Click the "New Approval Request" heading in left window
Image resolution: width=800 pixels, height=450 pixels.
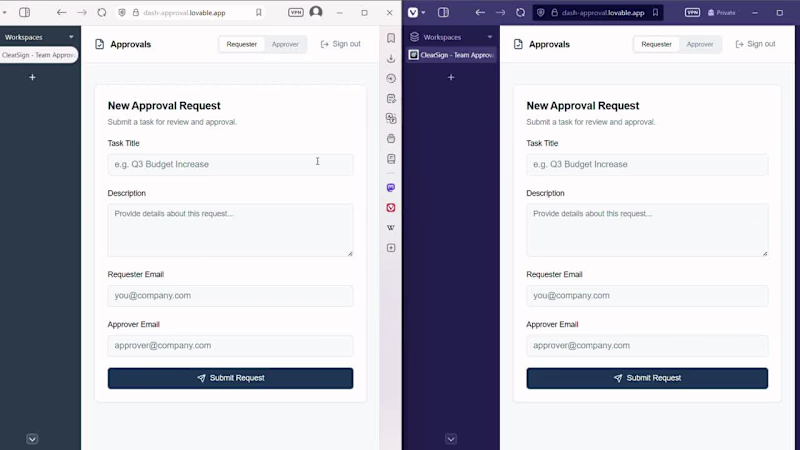(x=164, y=106)
